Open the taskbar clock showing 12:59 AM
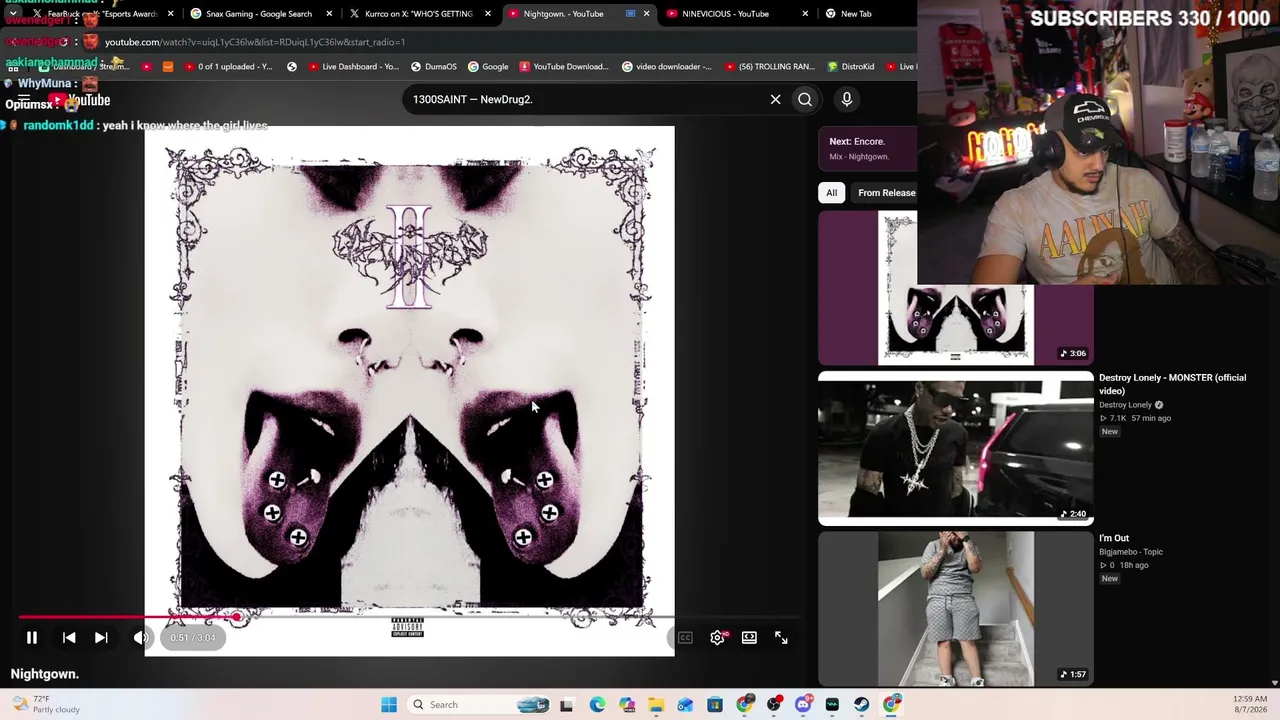Screen dimensions: 1280x720 (1250, 704)
